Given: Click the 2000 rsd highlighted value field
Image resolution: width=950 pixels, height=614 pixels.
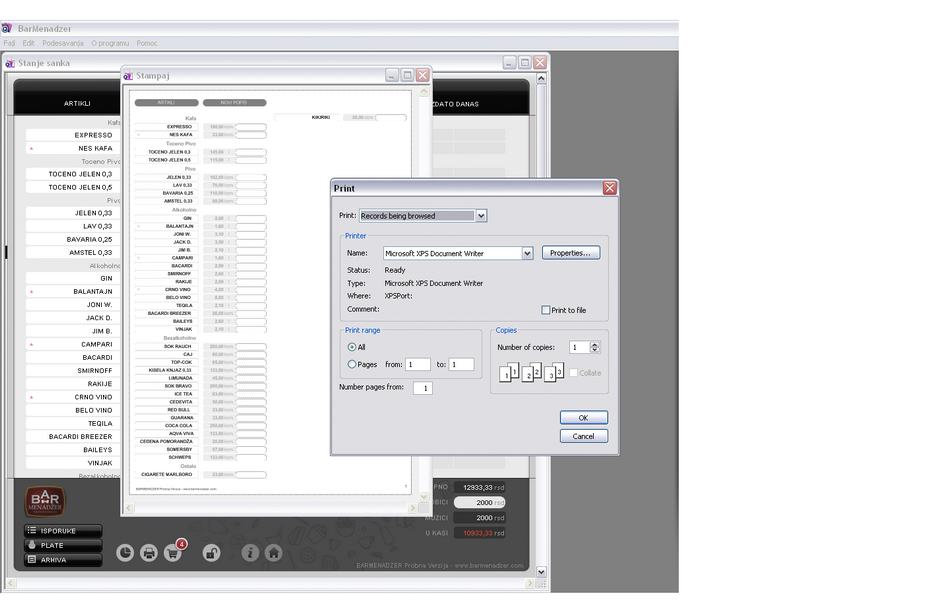Looking at the screenshot, I should click(479, 502).
